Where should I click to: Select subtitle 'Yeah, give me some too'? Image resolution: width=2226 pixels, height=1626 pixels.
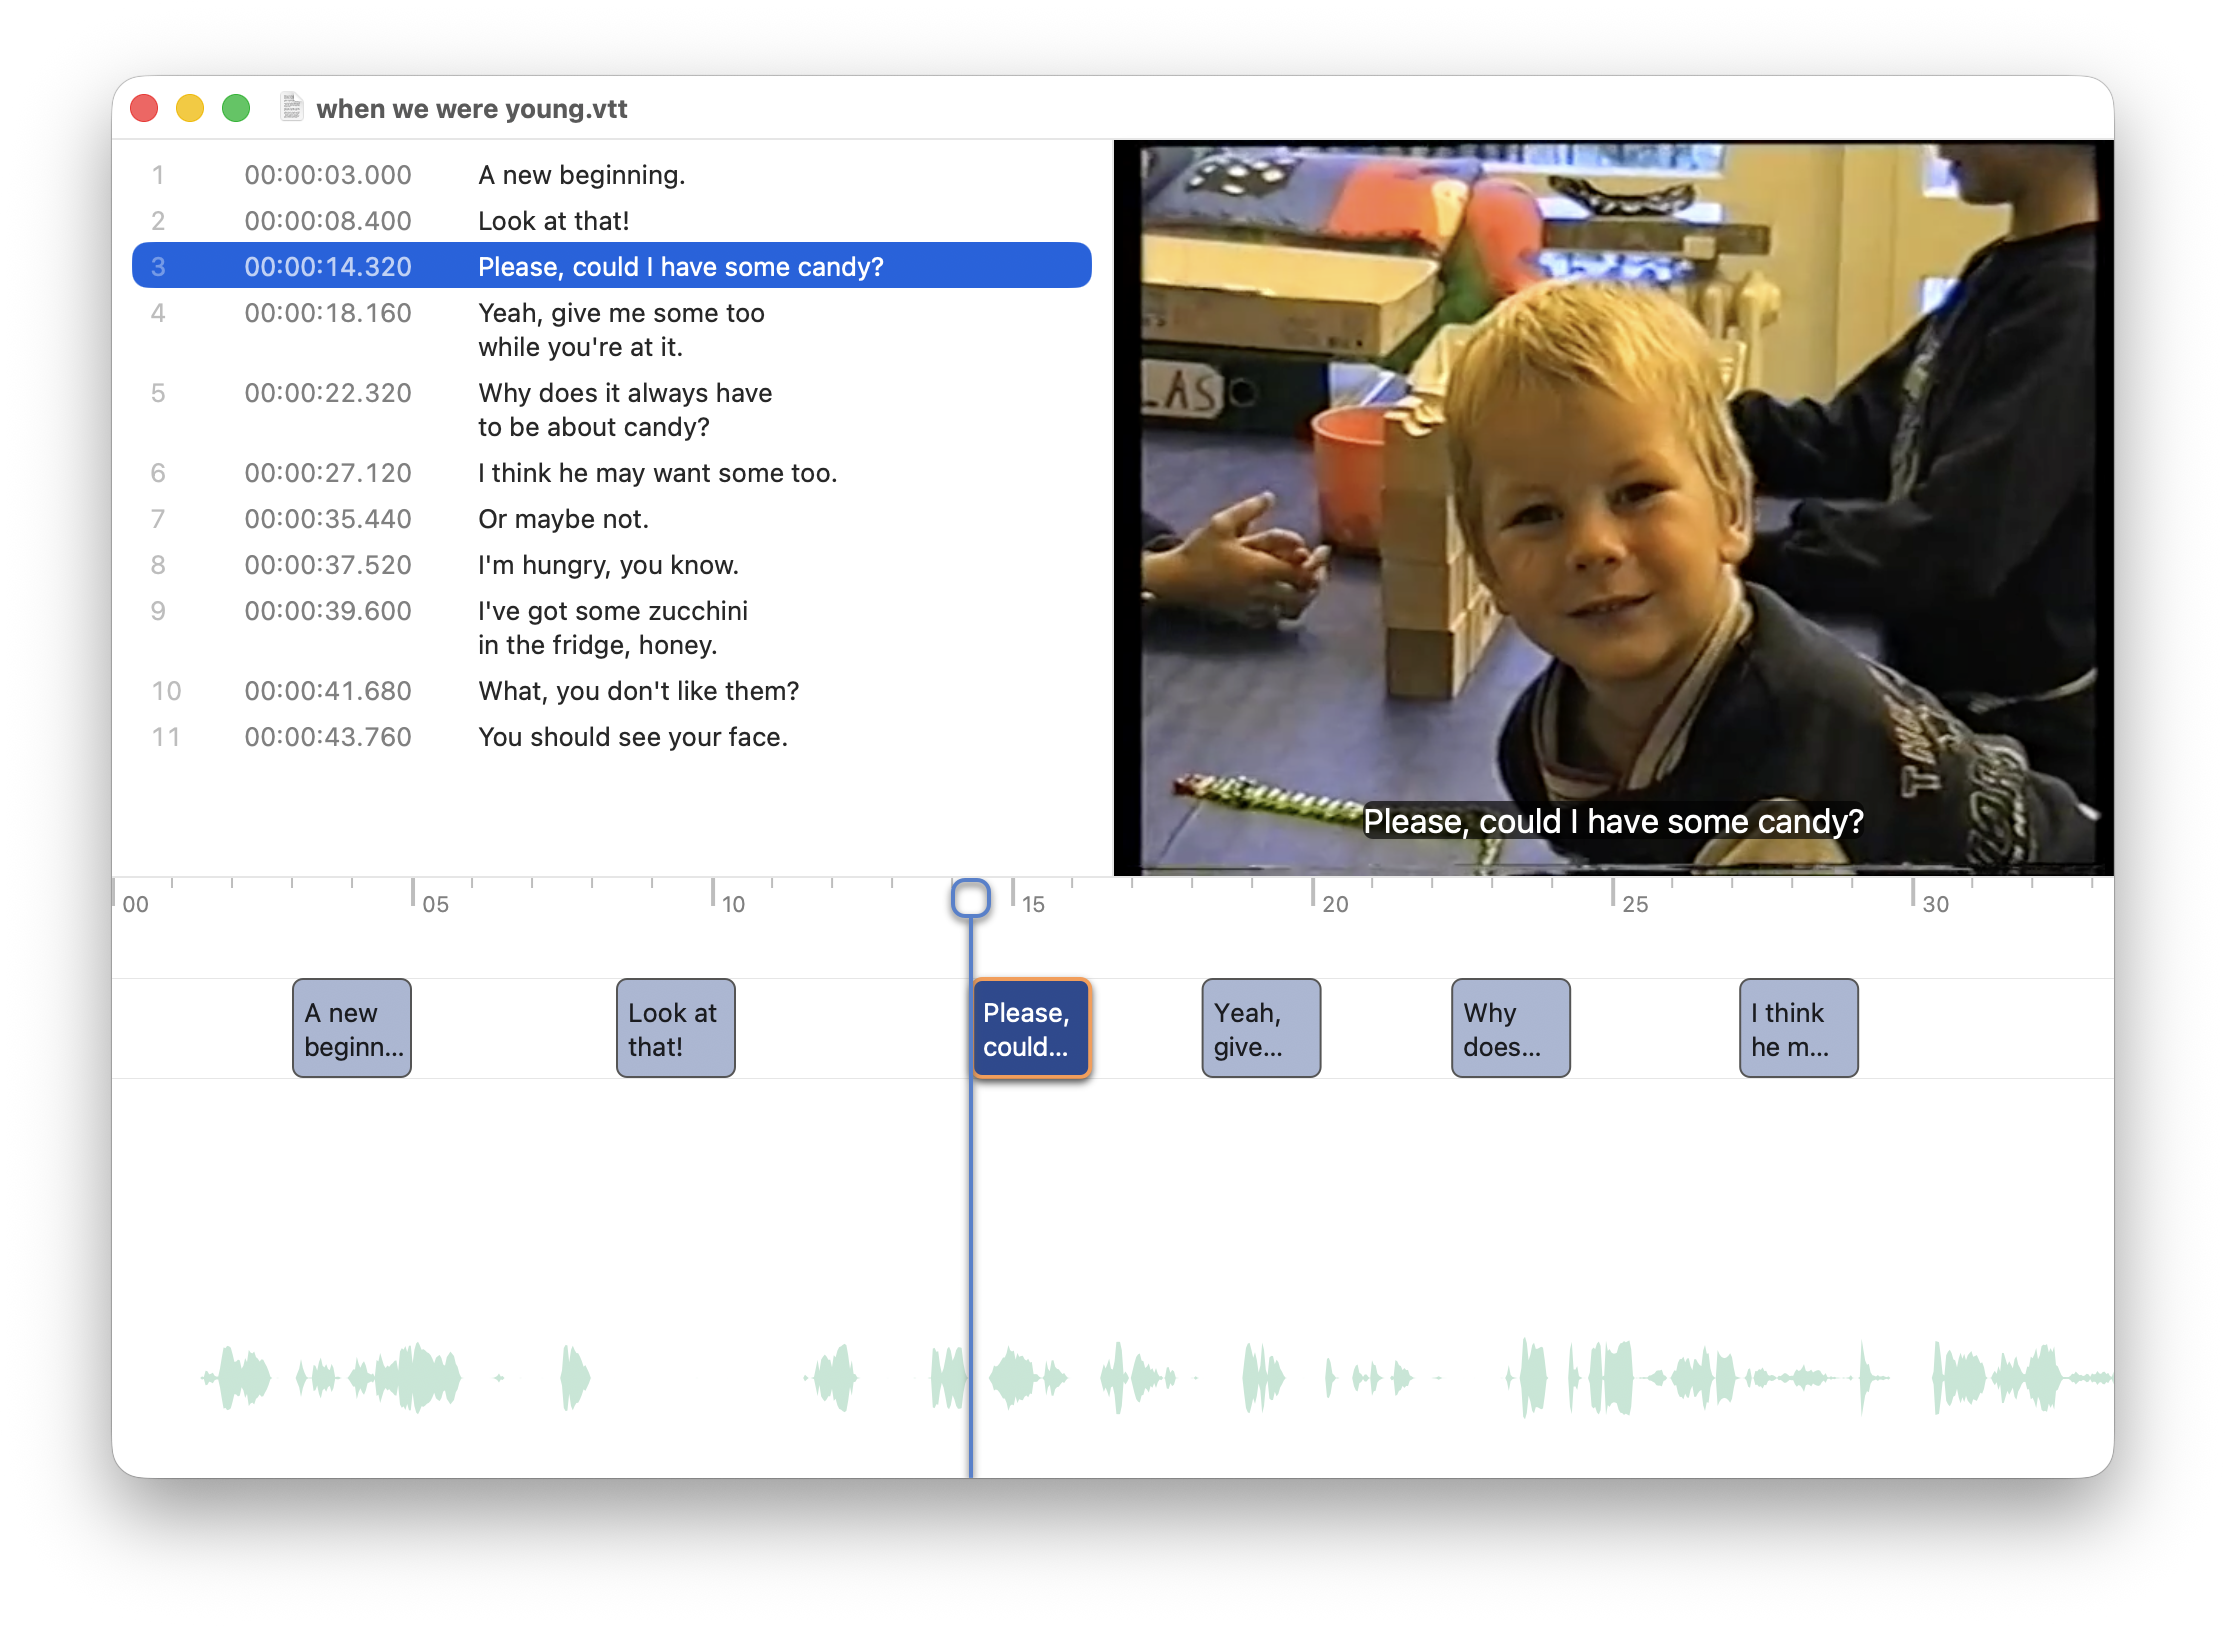620,313
